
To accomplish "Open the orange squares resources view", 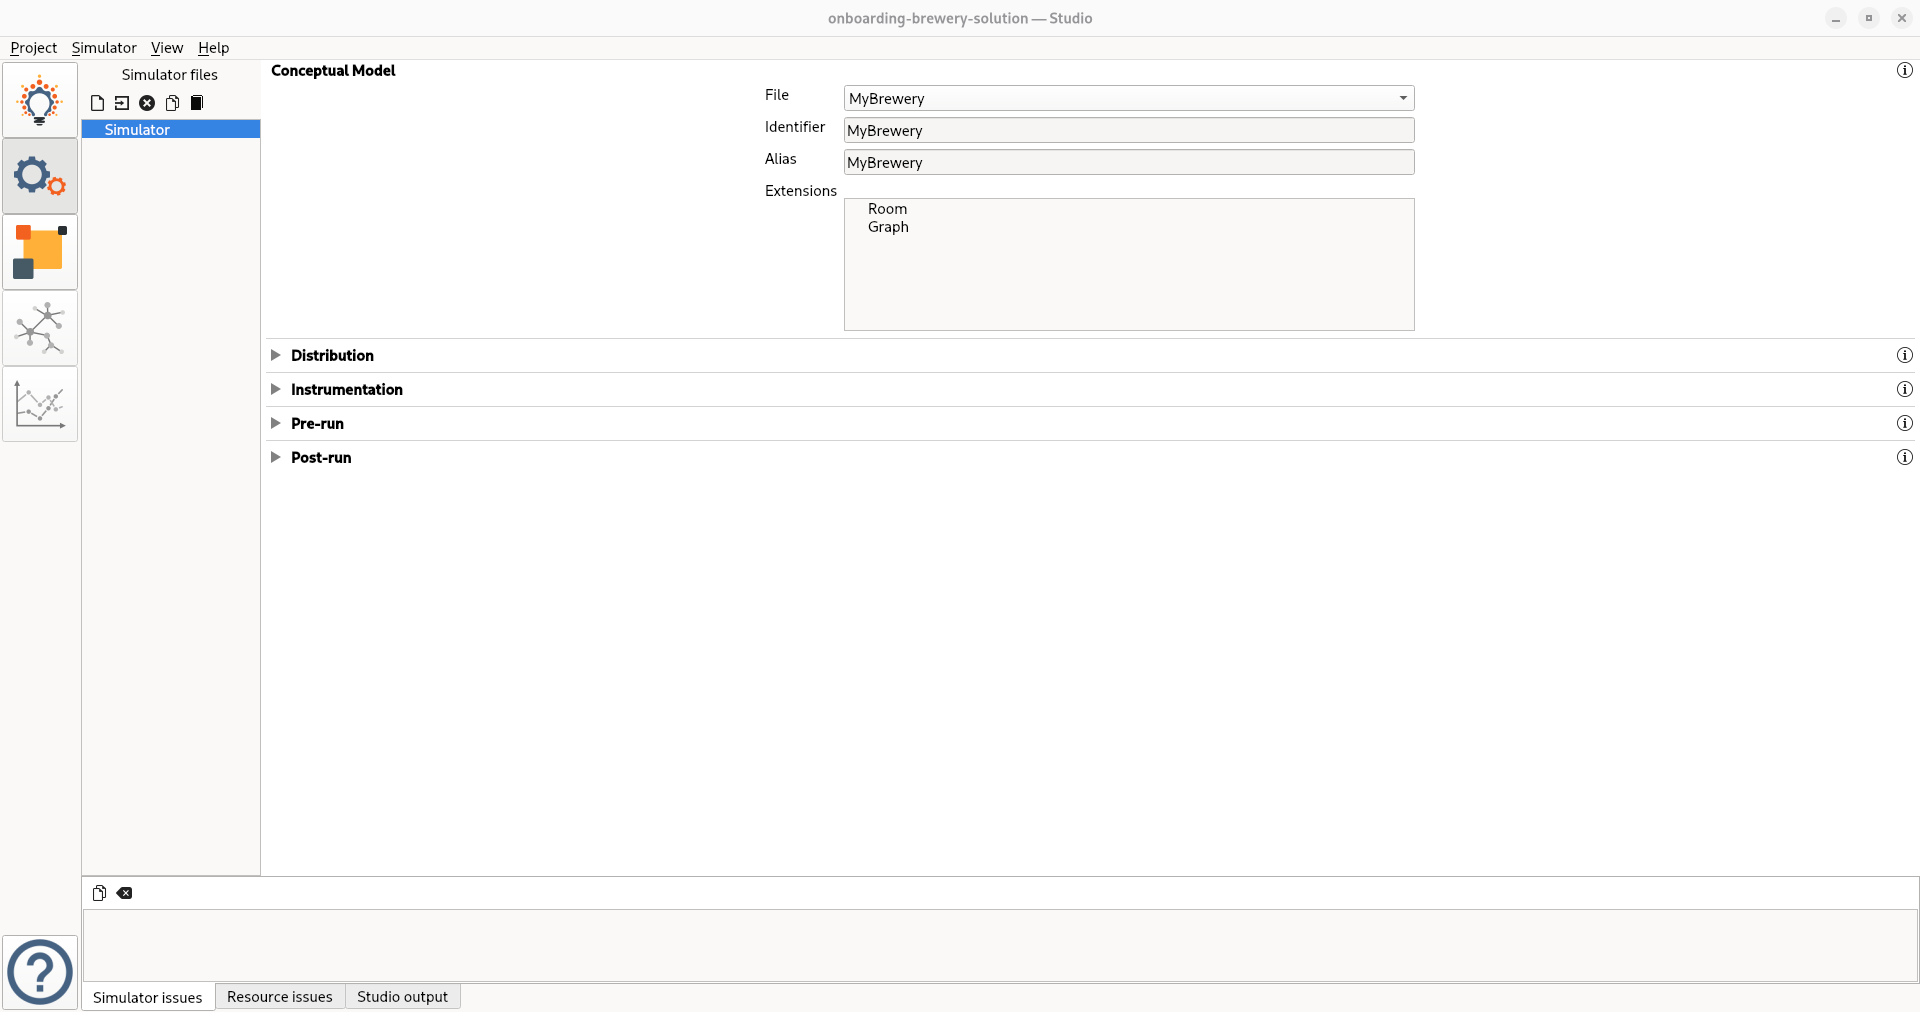I will (x=40, y=252).
